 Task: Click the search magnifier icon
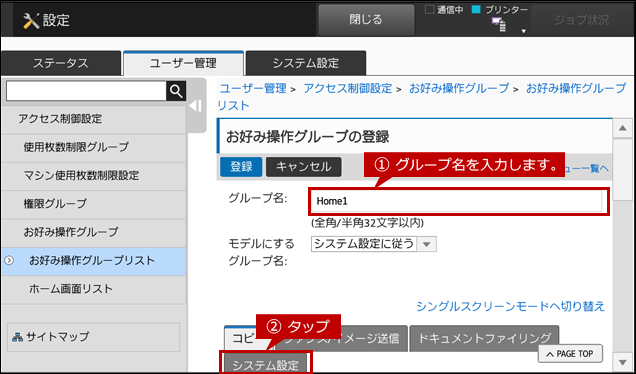click(176, 91)
